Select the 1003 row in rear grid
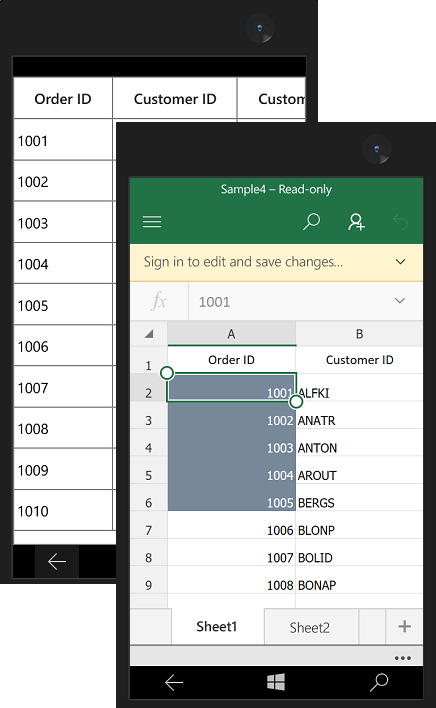436x708 pixels. (63, 223)
